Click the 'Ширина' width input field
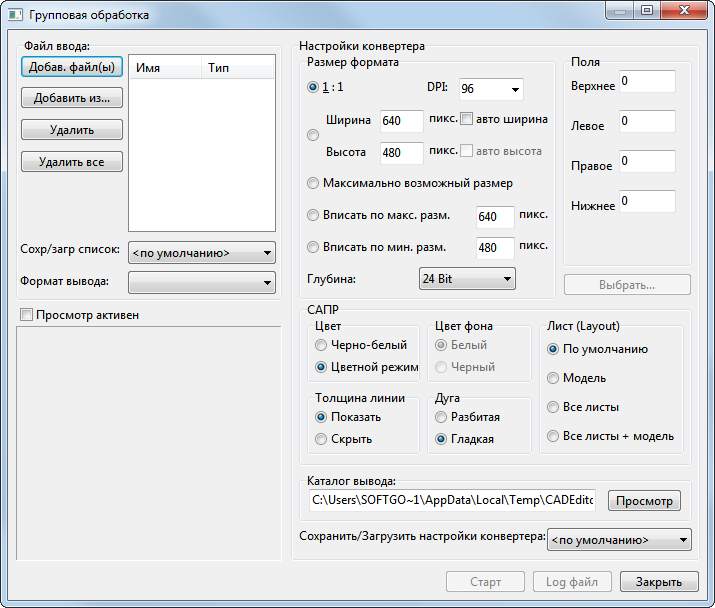Screen dimensions: 715x608 [x=402, y=122]
